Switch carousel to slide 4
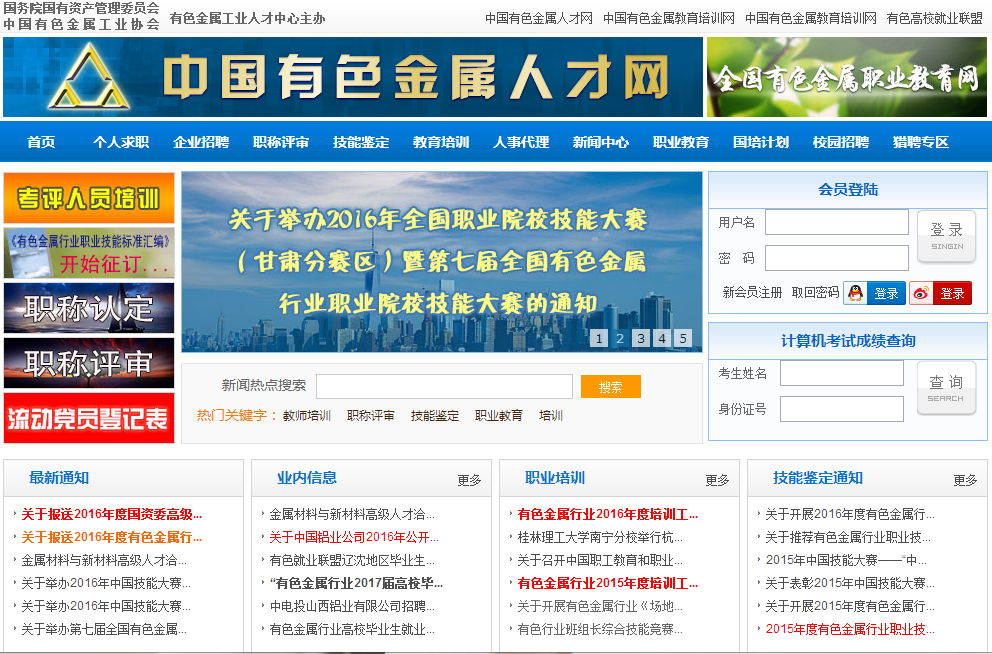 662,338
